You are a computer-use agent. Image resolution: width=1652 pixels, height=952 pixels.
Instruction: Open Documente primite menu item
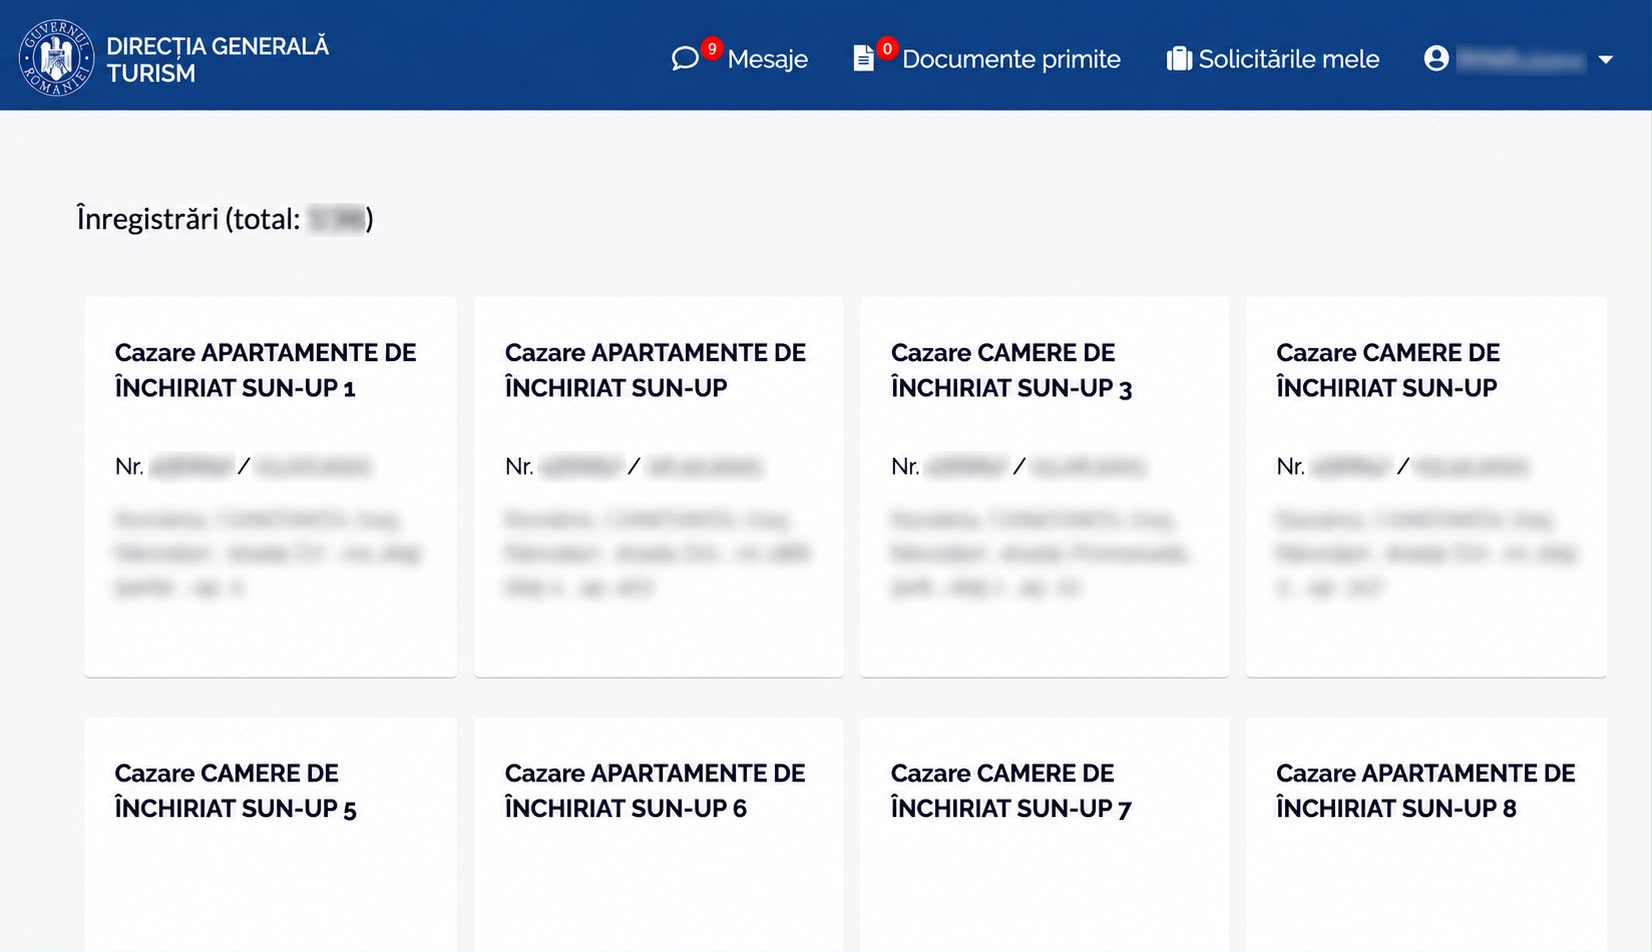click(1011, 59)
